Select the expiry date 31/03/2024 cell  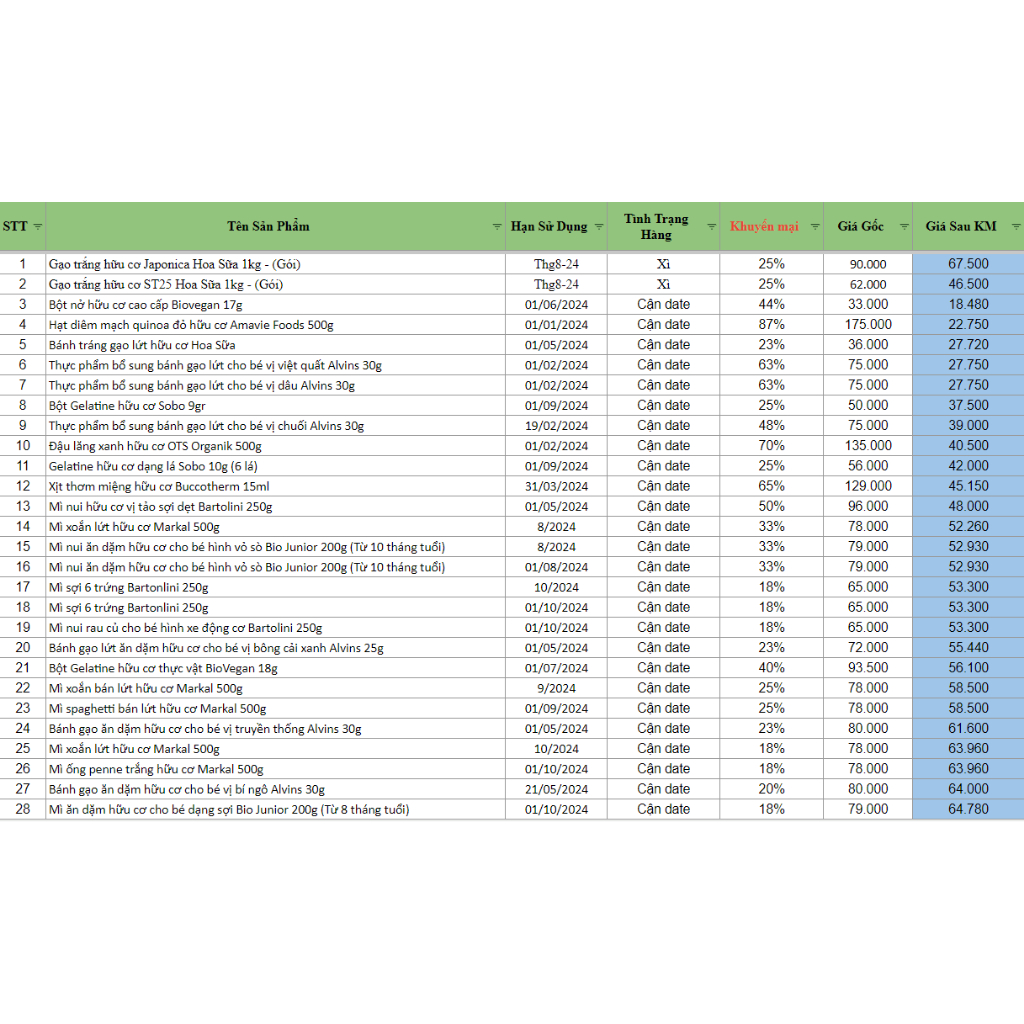(556, 487)
